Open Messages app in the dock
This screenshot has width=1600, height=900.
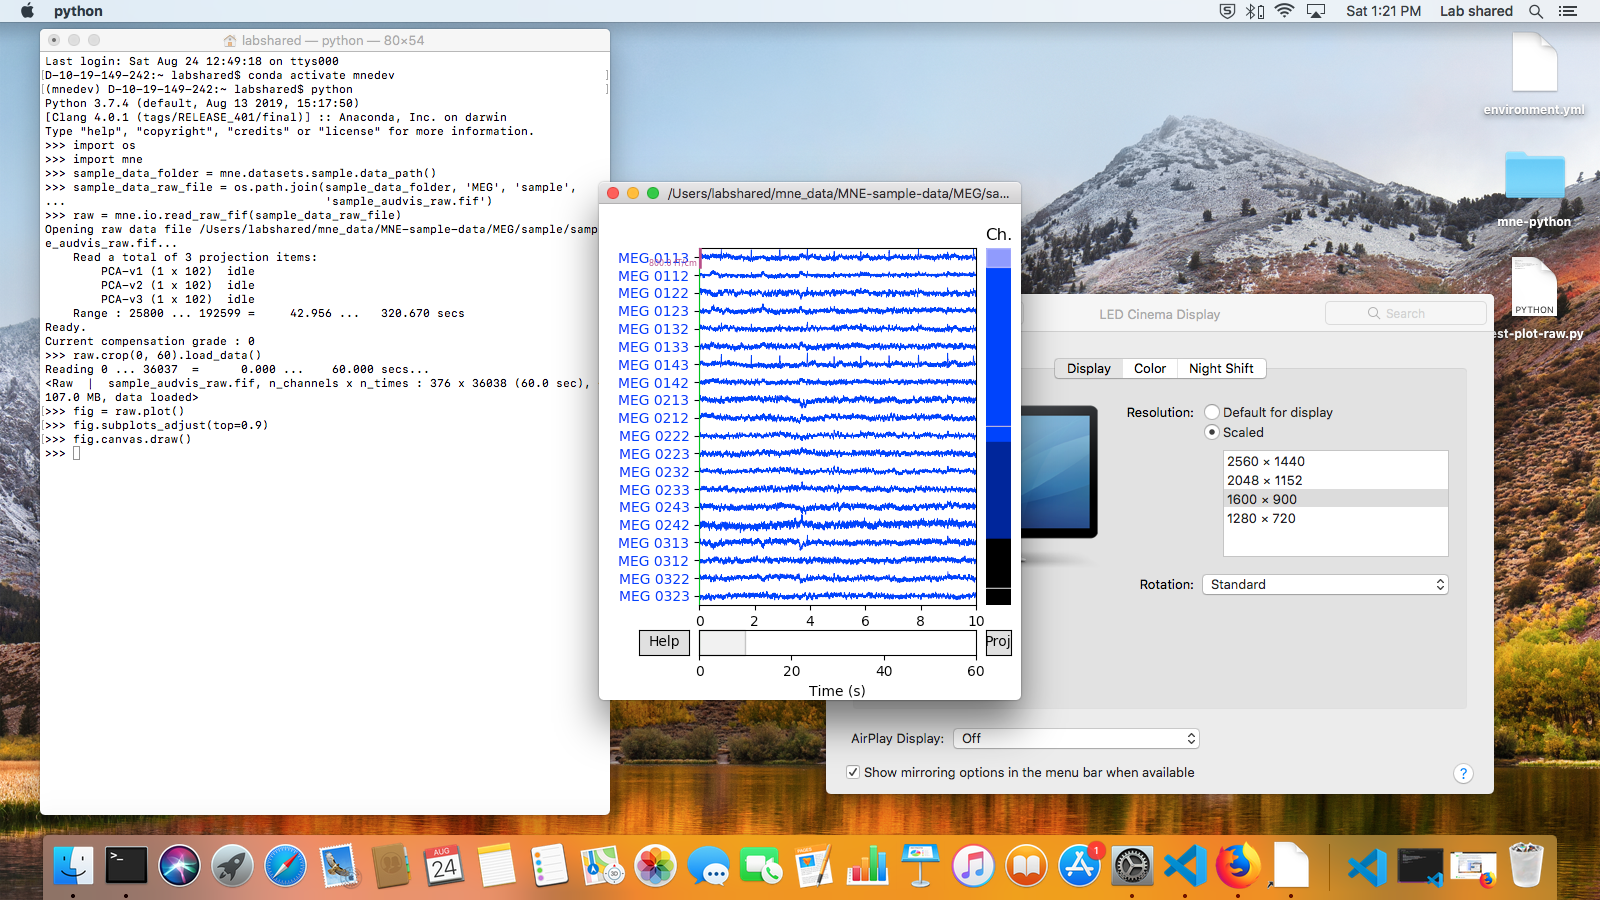709,866
